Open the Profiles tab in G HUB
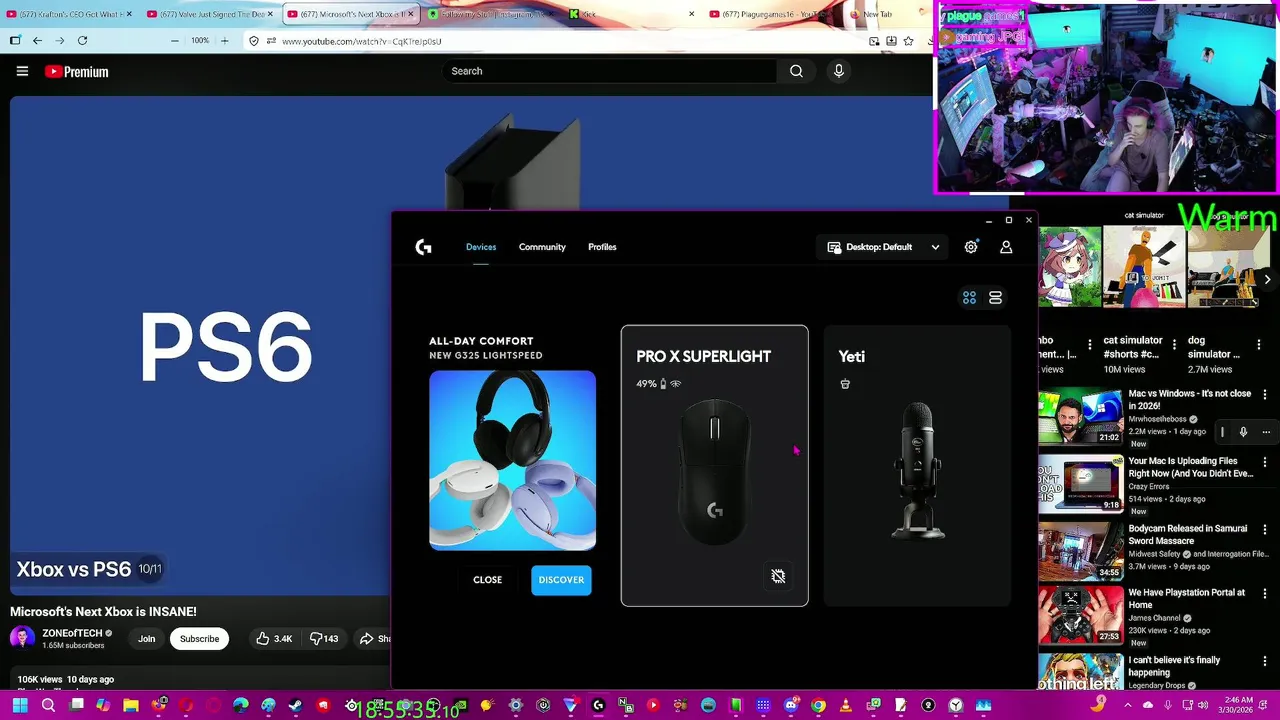The image size is (1280, 720). pos(602,247)
